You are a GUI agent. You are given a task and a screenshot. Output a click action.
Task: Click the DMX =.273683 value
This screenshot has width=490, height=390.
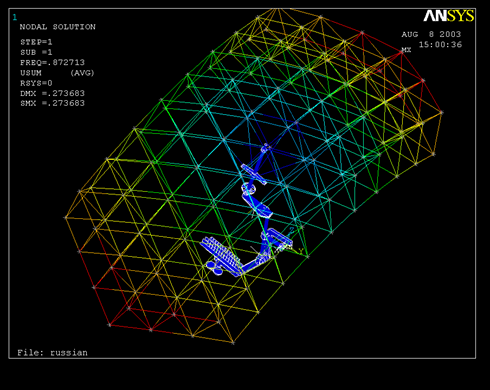[52, 93]
